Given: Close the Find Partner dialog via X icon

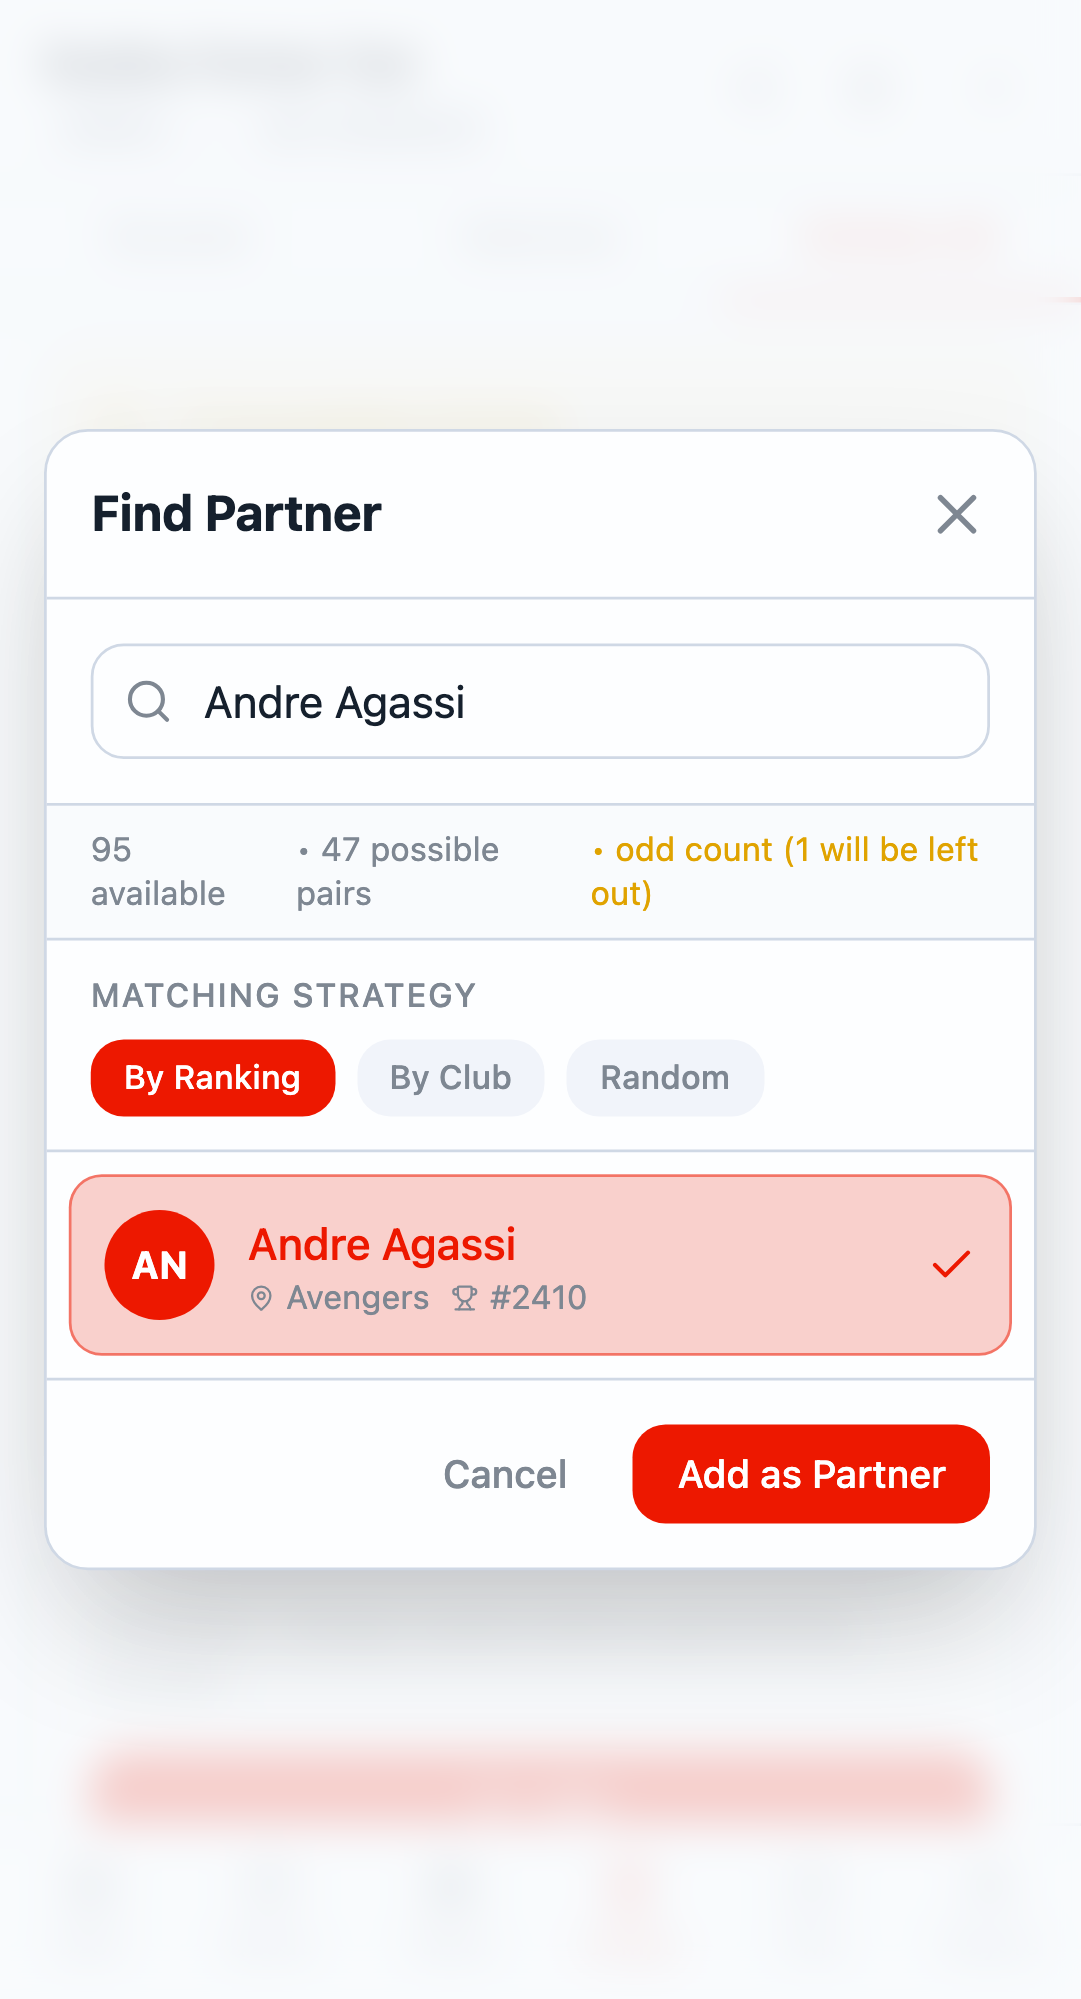Looking at the screenshot, I should (956, 514).
